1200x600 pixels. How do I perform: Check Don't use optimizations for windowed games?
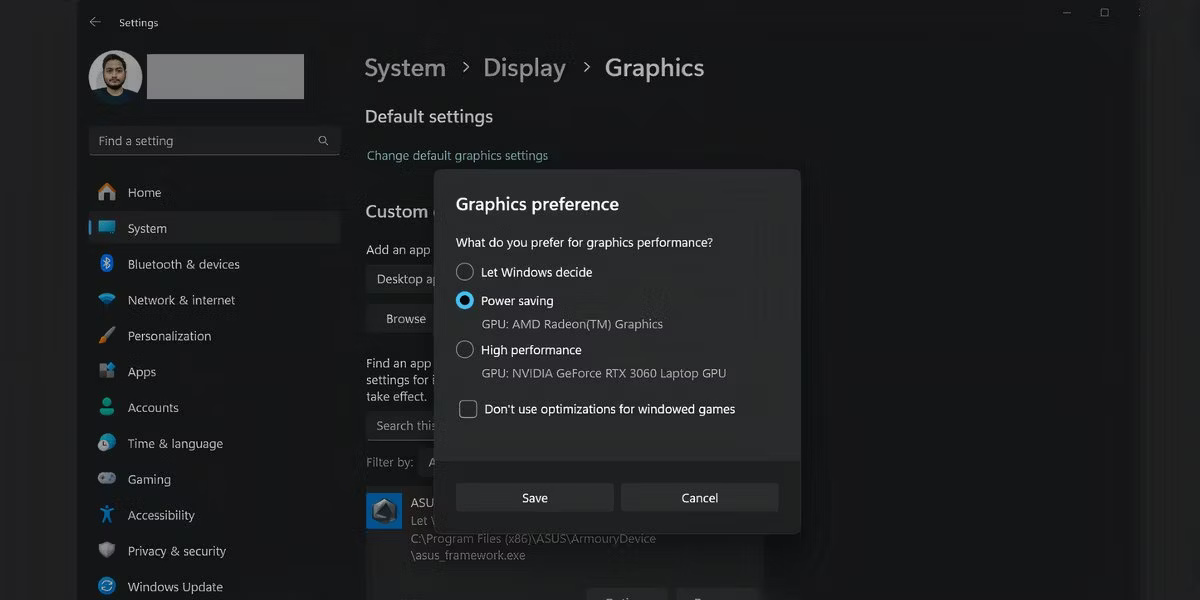click(467, 408)
